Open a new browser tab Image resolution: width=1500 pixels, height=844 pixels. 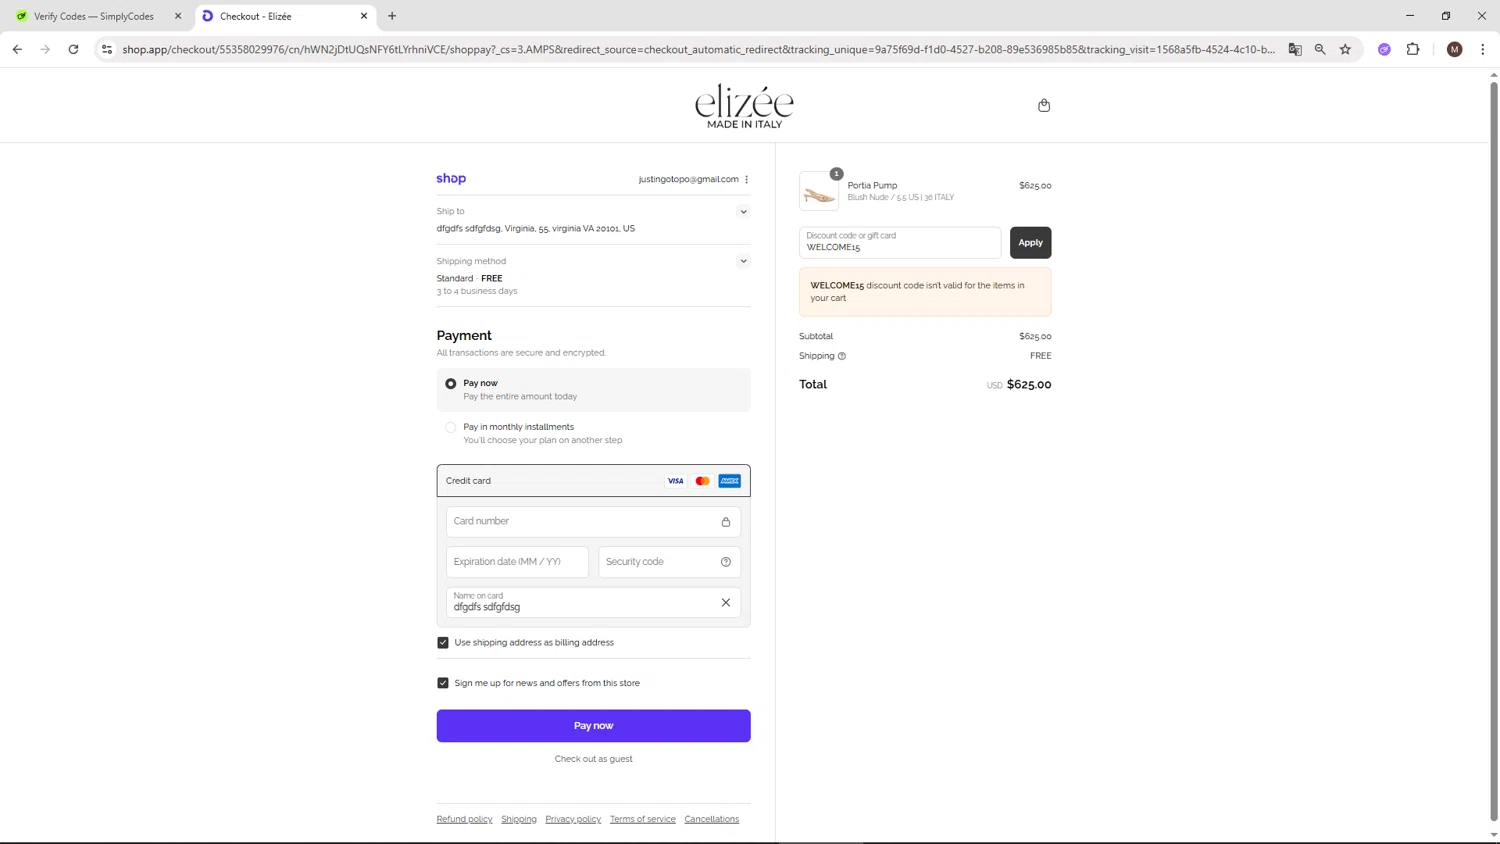(x=392, y=16)
